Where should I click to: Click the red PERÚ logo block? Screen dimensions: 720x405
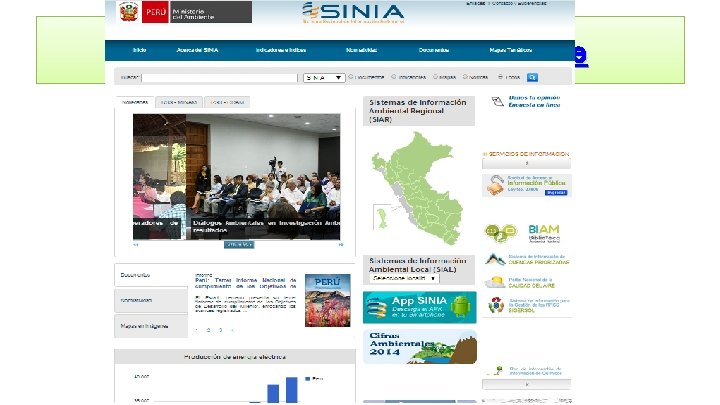(155, 12)
